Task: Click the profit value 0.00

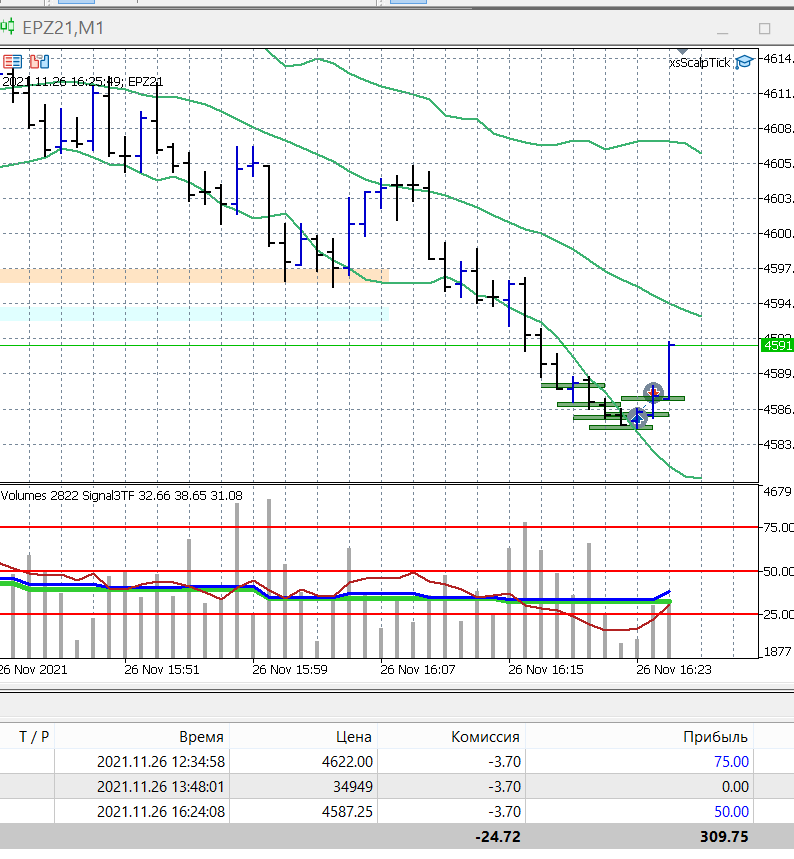Action: click(x=735, y=787)
